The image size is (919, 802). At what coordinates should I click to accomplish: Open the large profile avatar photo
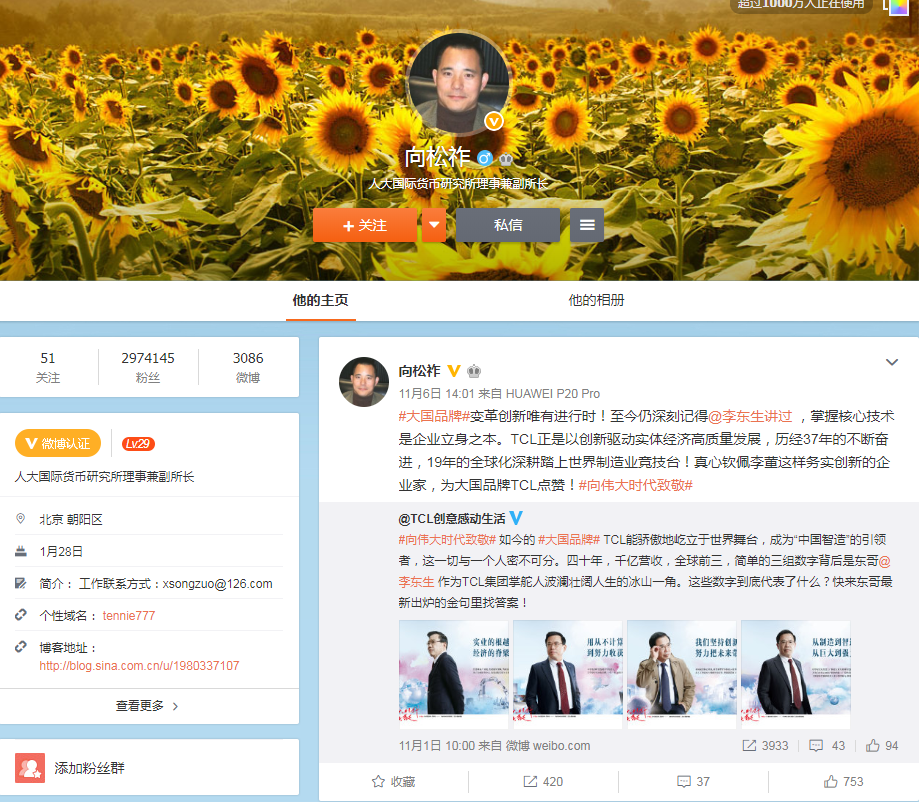point(458,83)
